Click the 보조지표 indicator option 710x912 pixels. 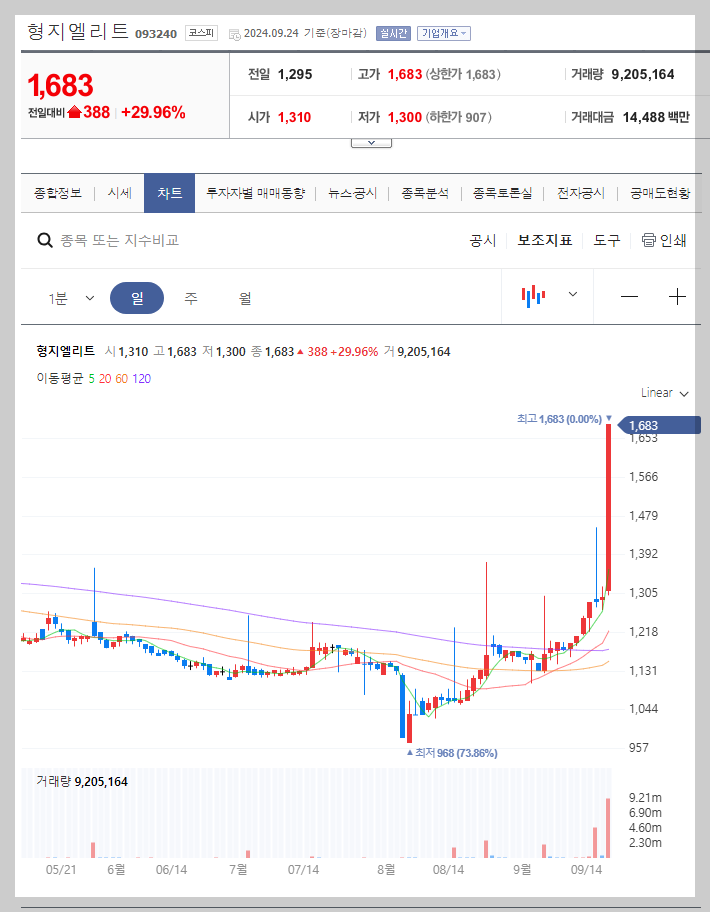pos(544,240)
